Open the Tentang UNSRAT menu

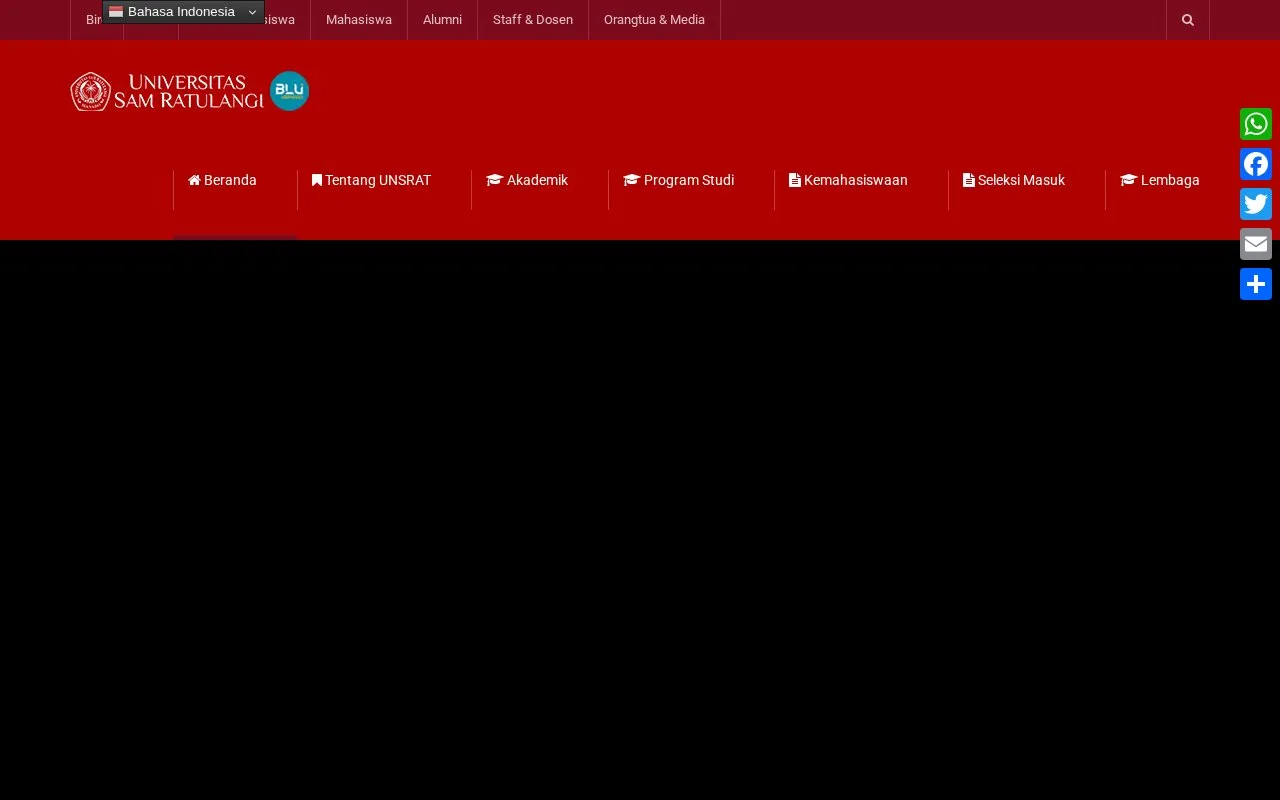coord(371,181)
